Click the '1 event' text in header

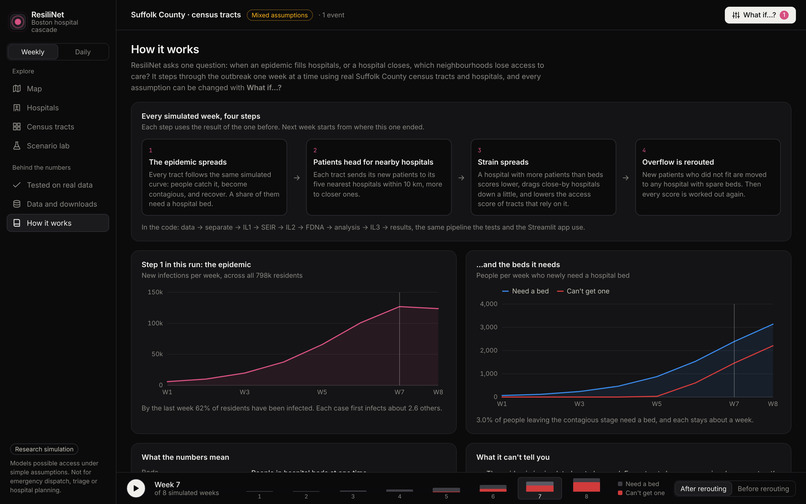(333, 15)
